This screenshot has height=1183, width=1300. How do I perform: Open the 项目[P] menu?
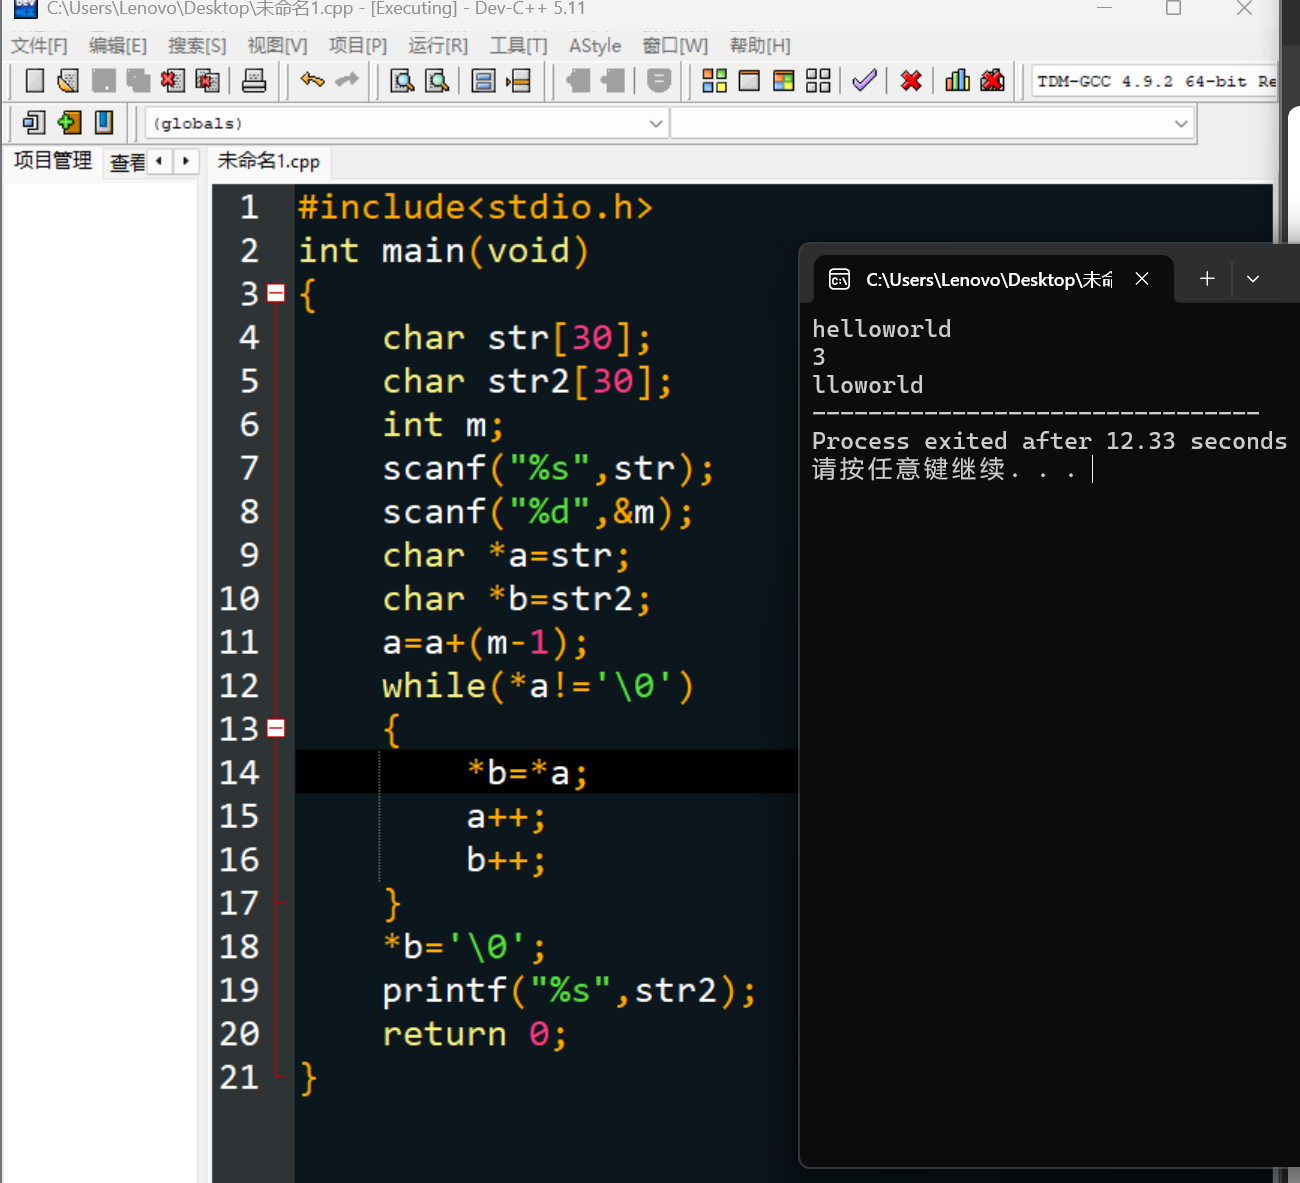tap(358, 46)
